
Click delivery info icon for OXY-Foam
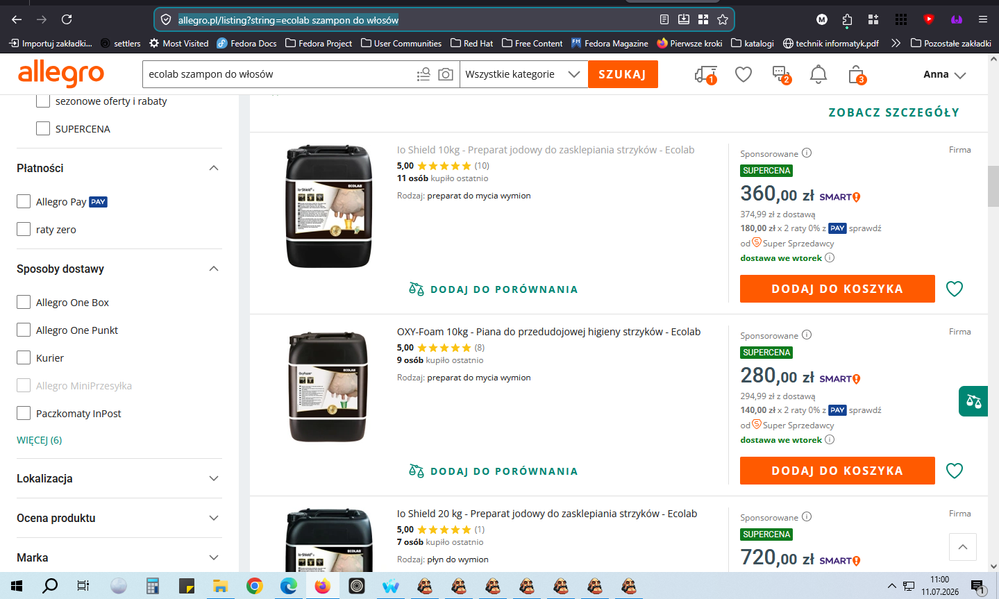(830, 439)
